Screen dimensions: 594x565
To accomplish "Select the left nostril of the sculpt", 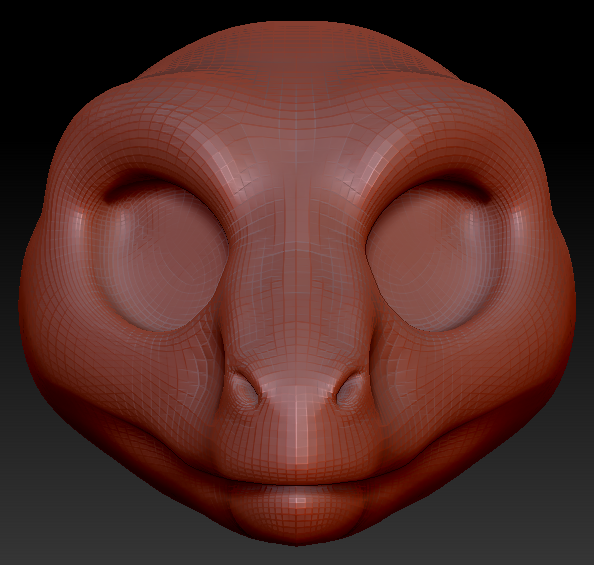I will click(246, 388).
